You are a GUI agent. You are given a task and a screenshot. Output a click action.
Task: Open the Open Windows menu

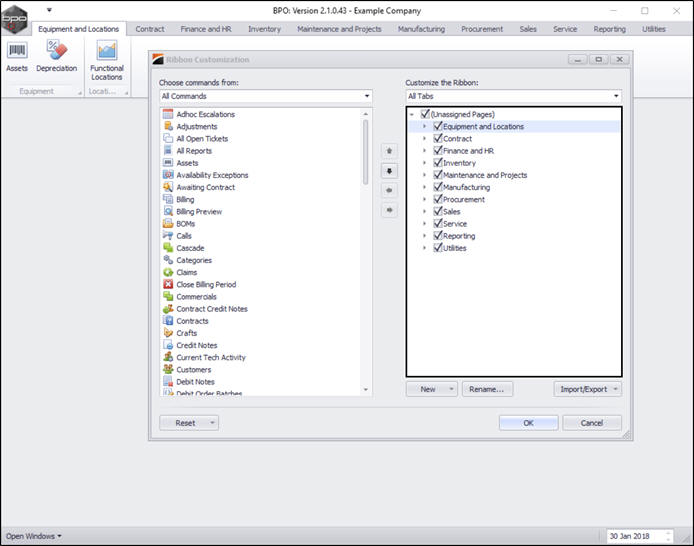pyautogui.click(x=34, y=536)
